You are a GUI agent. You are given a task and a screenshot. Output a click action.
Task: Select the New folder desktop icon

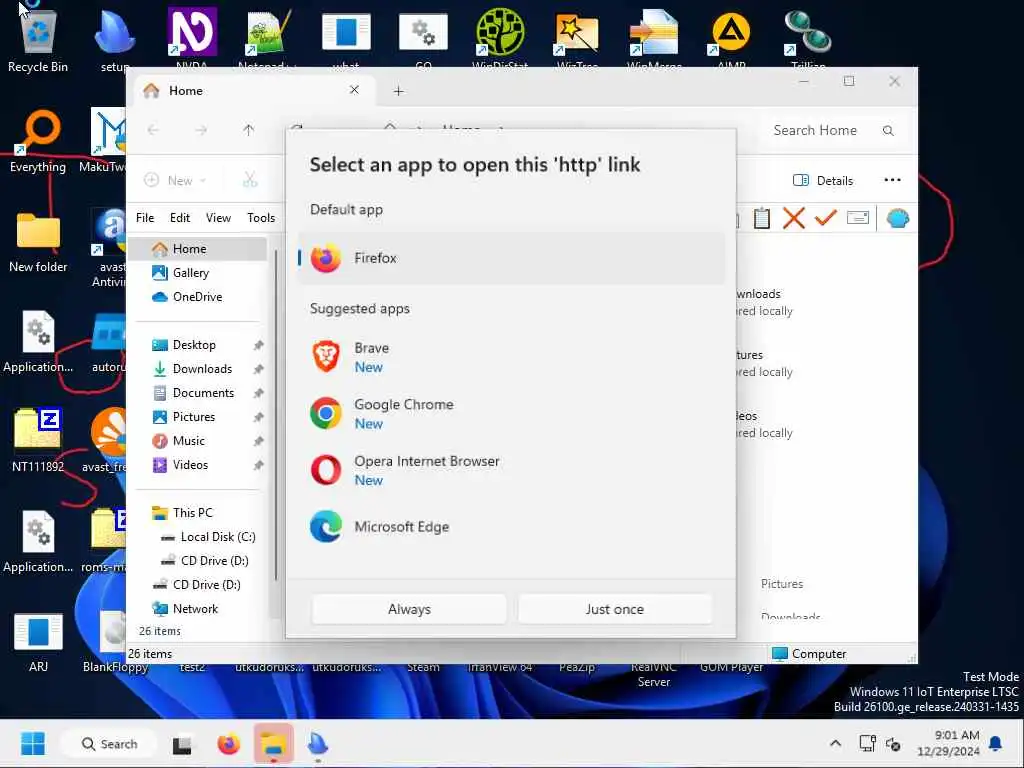(38, 242)
